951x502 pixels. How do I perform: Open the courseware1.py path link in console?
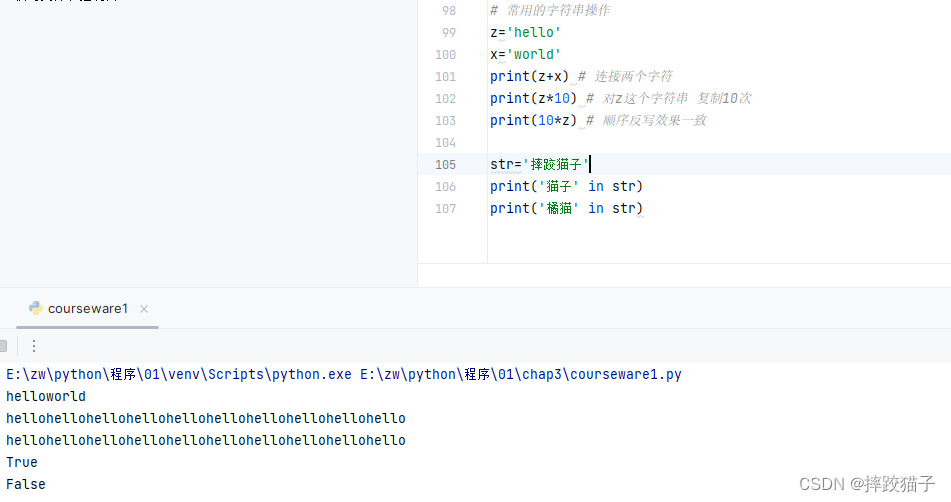pyautogui.click(x=521, y=374)
